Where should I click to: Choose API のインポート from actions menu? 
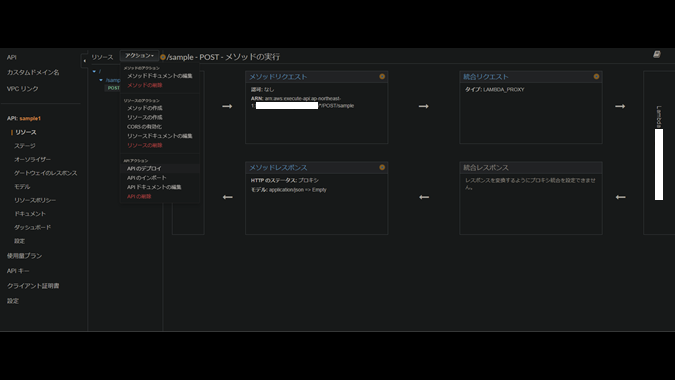(146, 178)
